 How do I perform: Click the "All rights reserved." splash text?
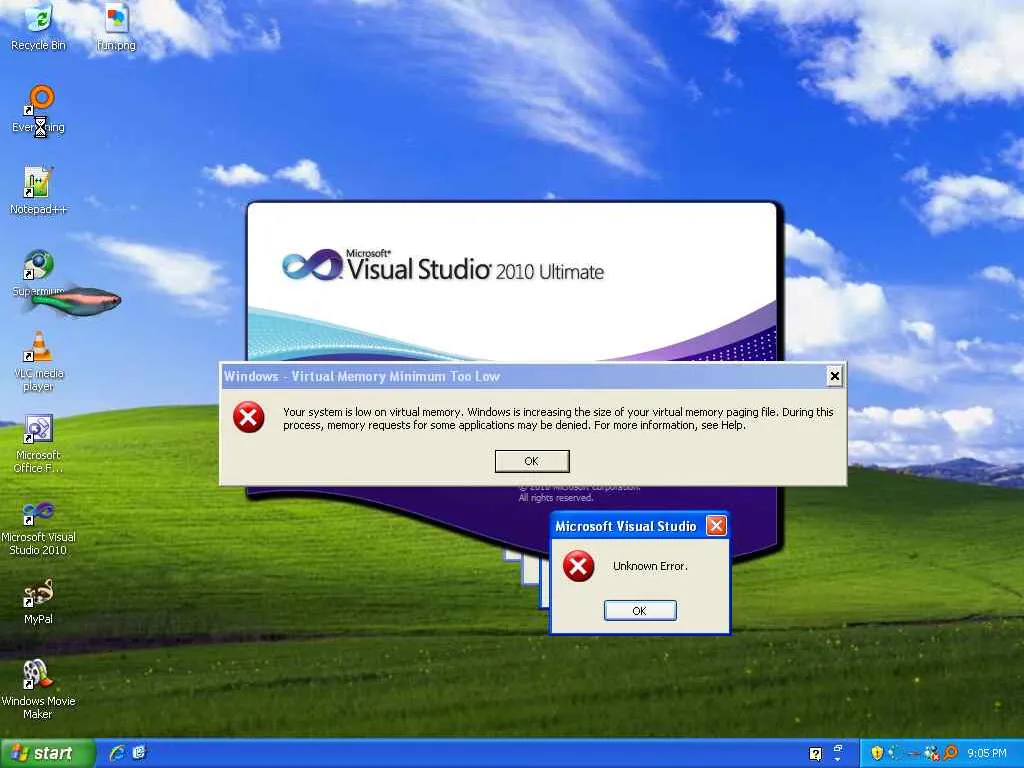click(556, 498)
